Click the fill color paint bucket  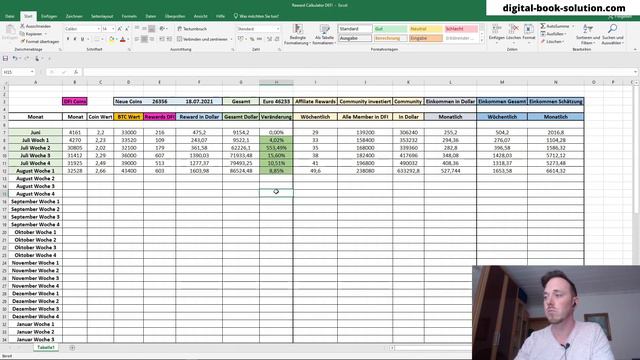(111, 39)
